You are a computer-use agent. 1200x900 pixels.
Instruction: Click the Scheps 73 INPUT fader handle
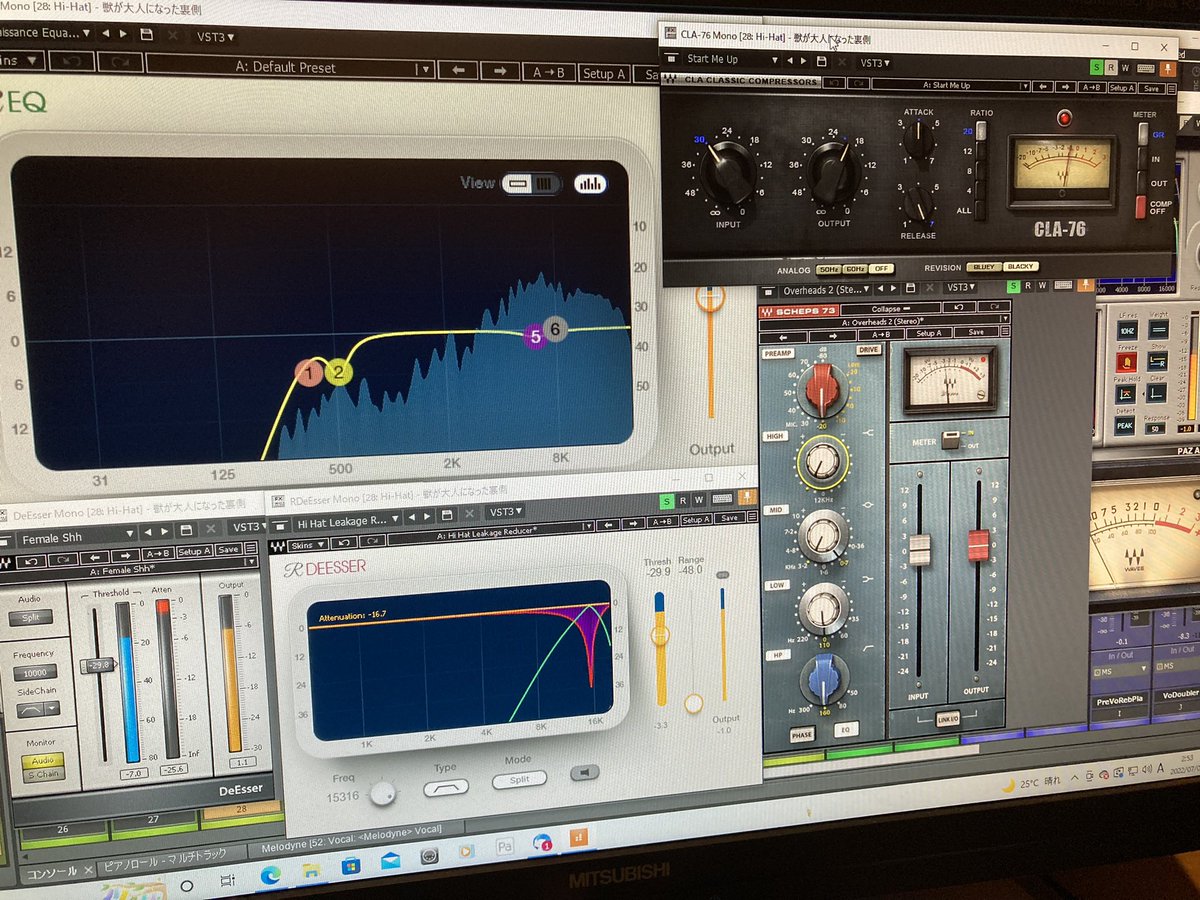point(920,549)
